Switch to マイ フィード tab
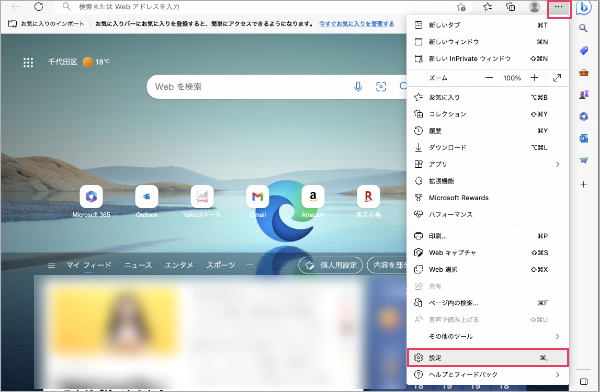Viewport: 600px width, 392px height. click(89, 265)
